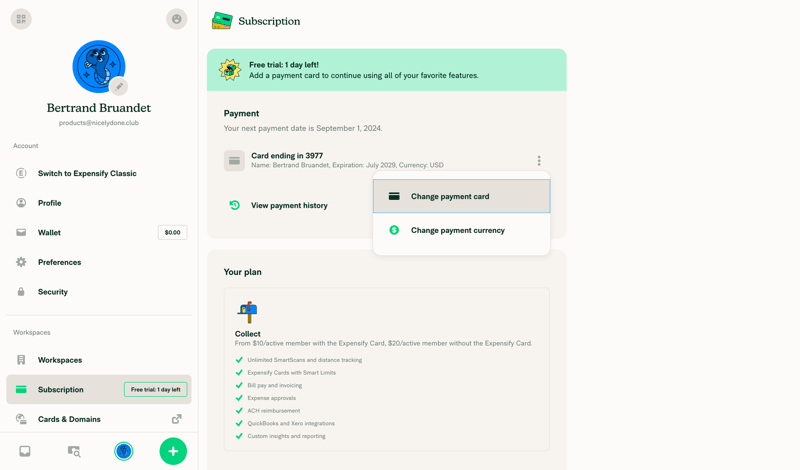Click the free trial banner star icon

pos(230,70)
